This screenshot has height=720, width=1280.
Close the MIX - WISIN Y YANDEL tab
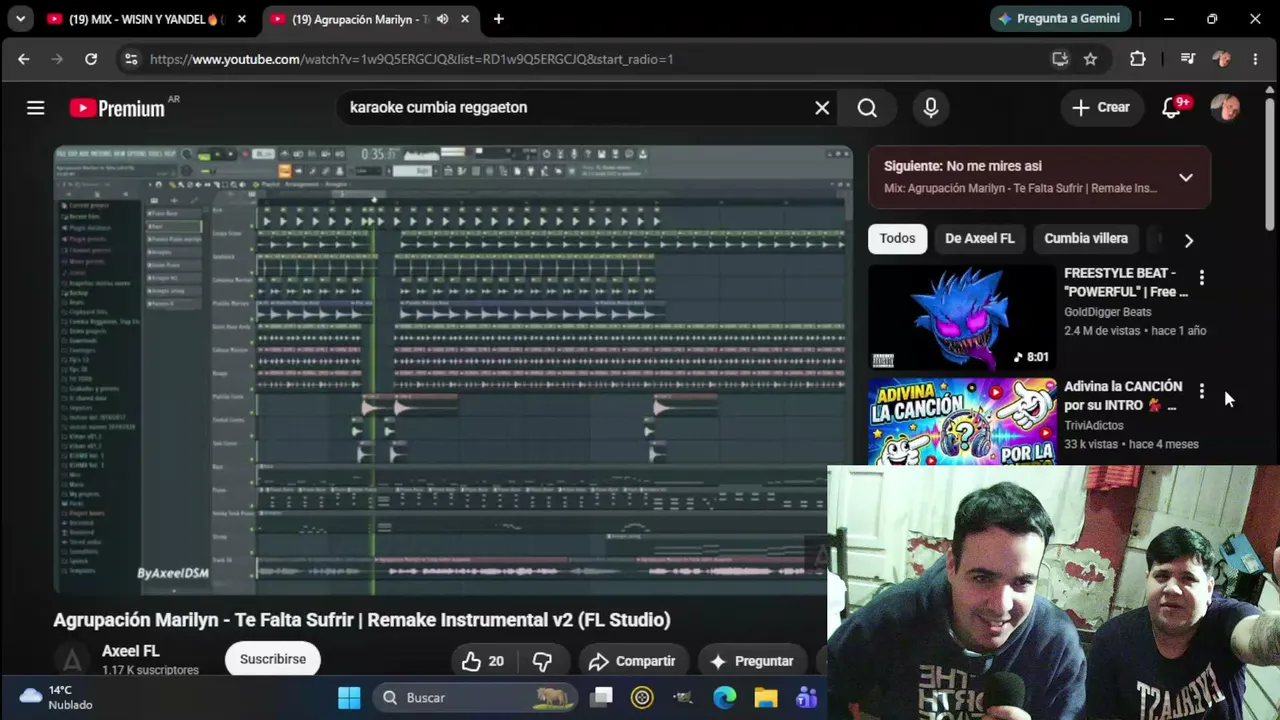point(241,19)
